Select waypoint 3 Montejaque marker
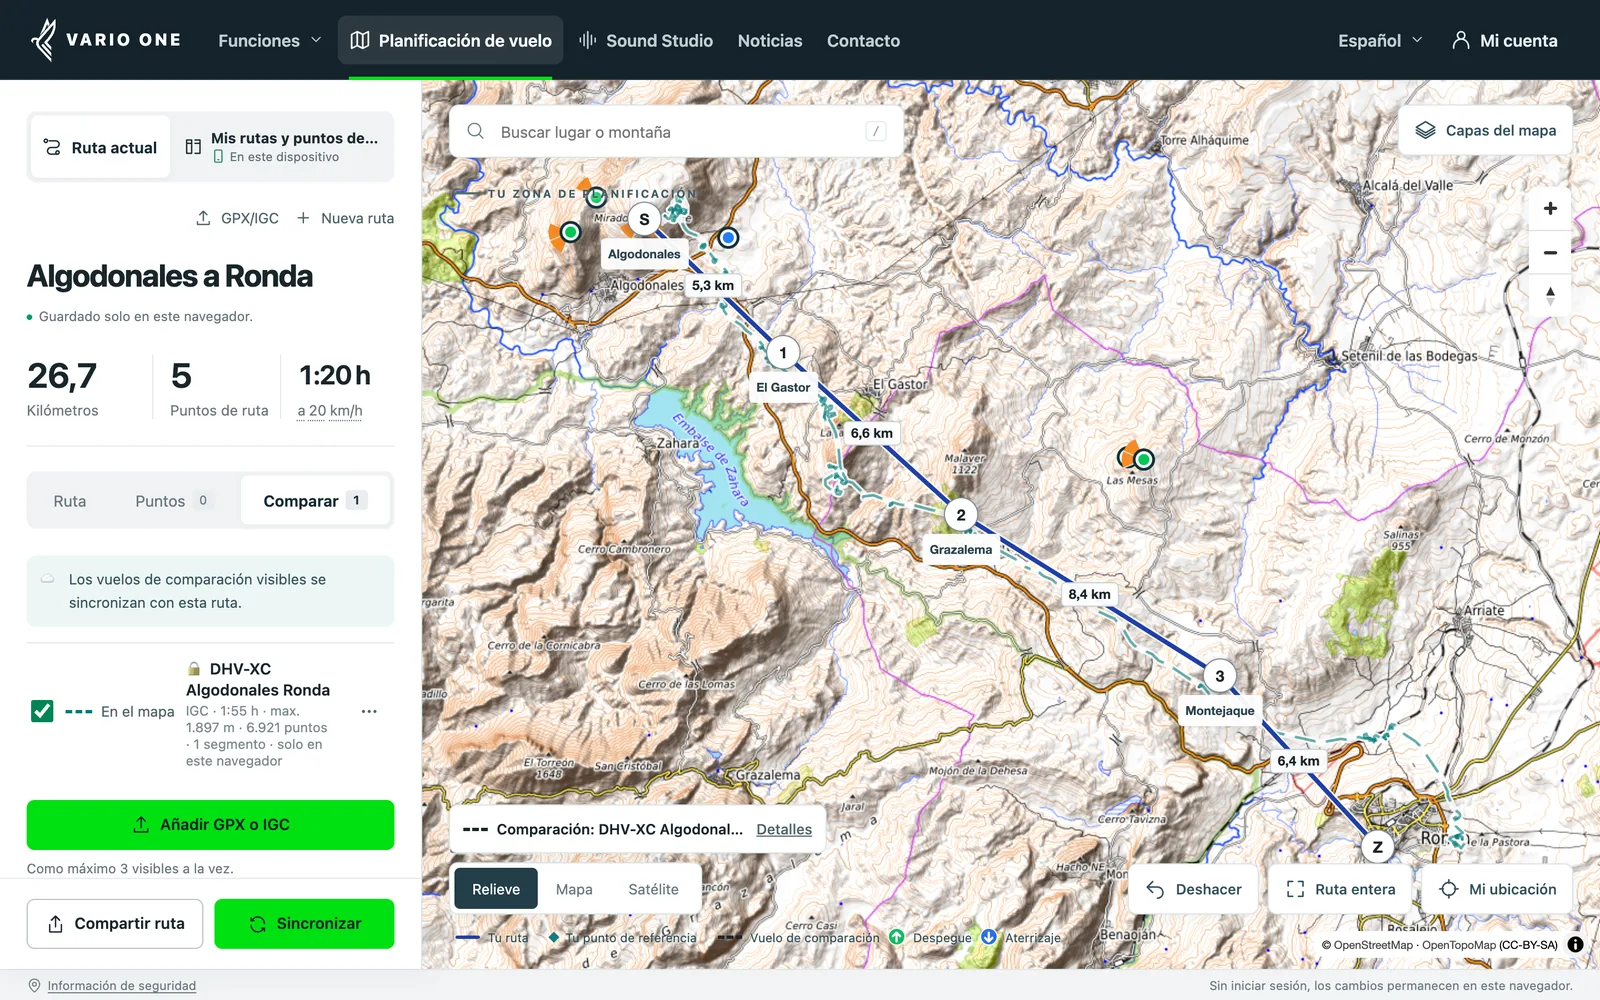 coord(1219,676)
